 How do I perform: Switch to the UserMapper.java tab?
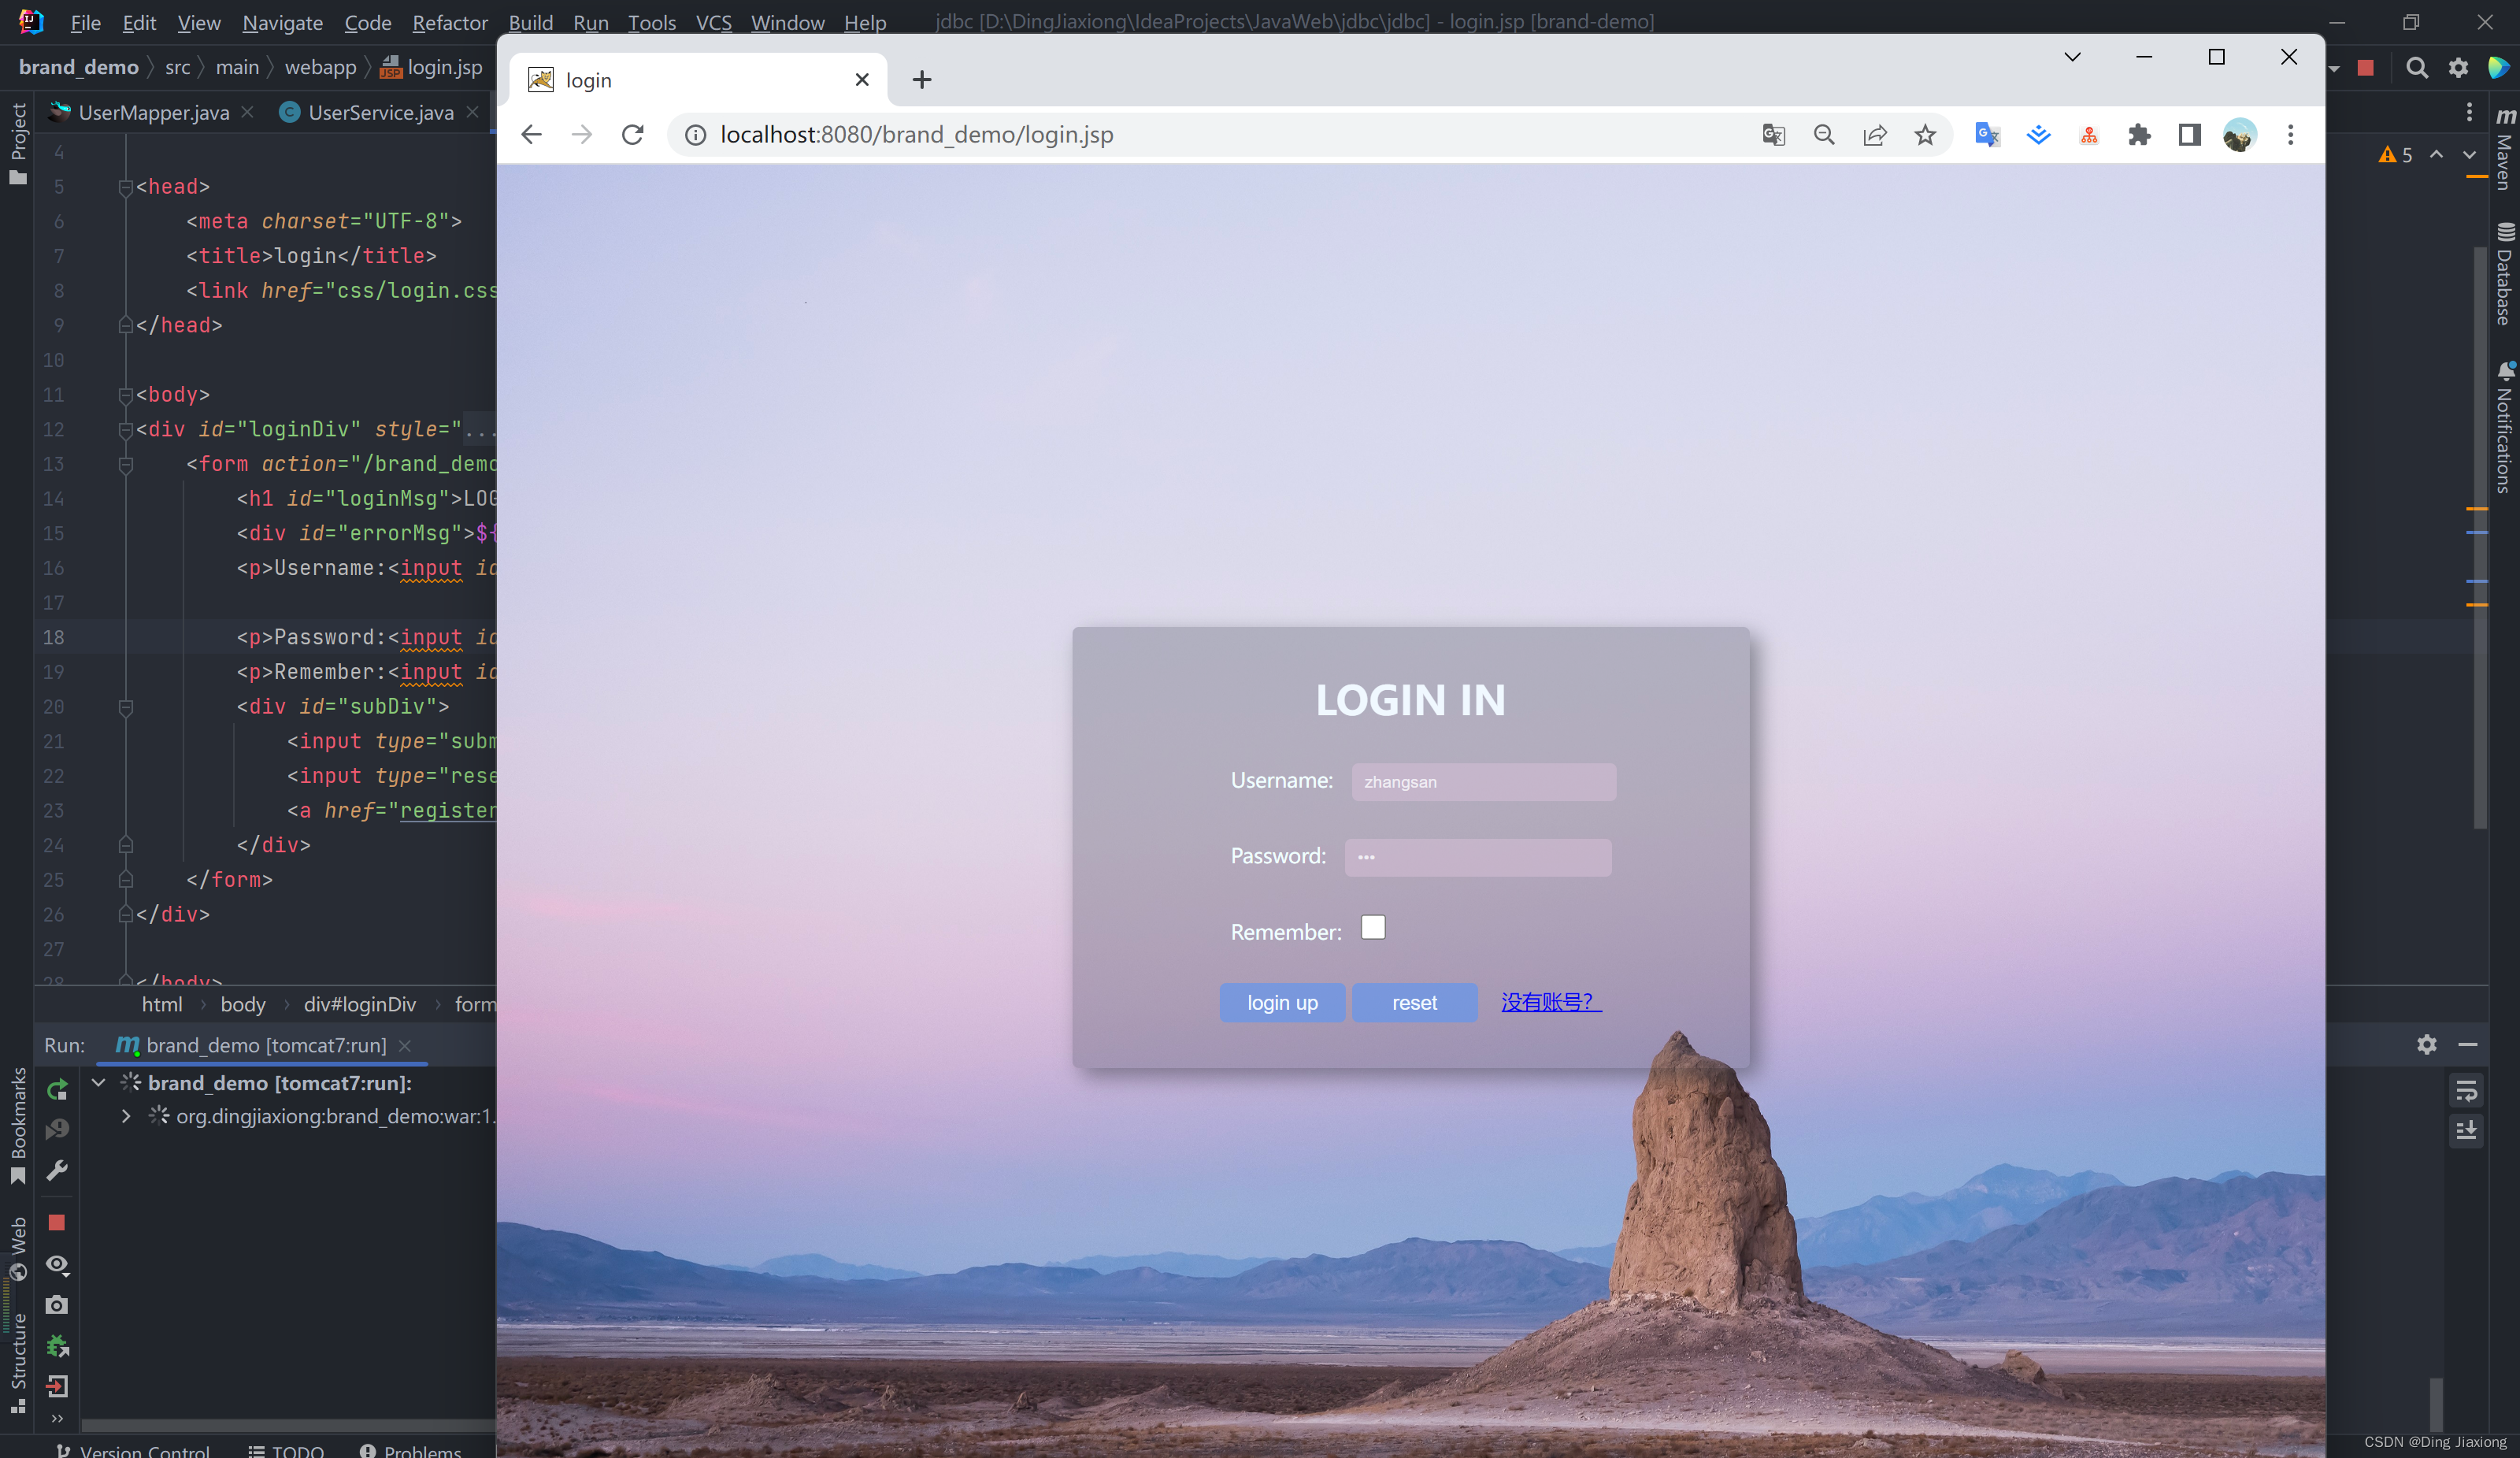coord(153,113)
